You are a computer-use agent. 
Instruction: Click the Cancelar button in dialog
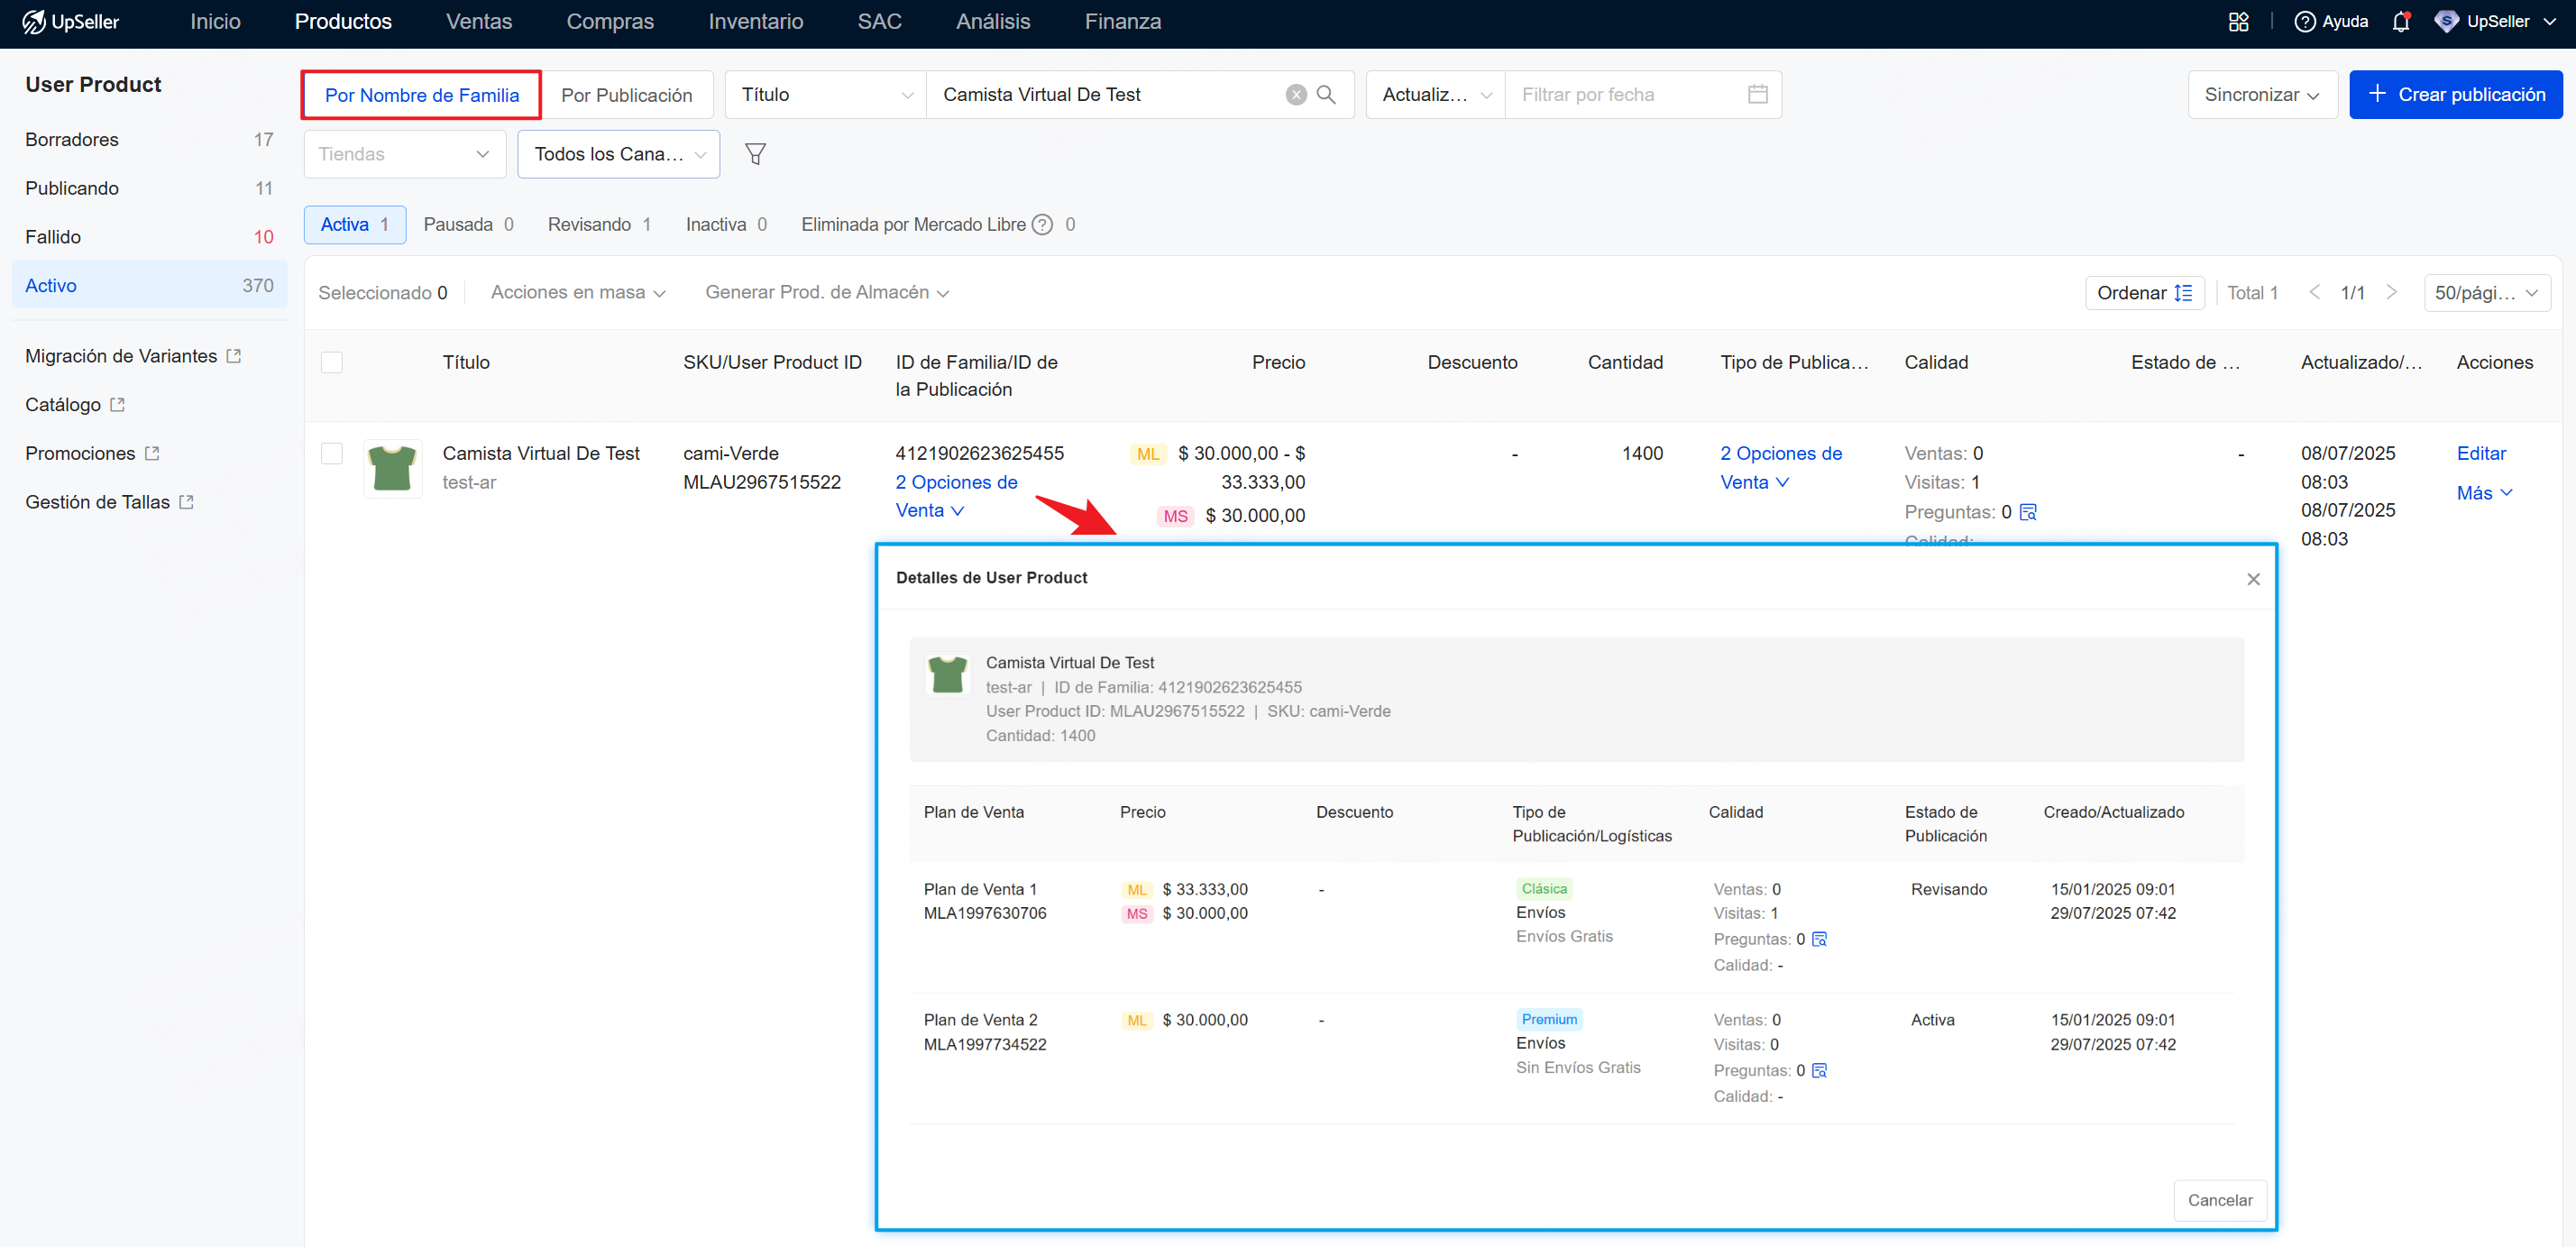(x=2219, y=1200)
